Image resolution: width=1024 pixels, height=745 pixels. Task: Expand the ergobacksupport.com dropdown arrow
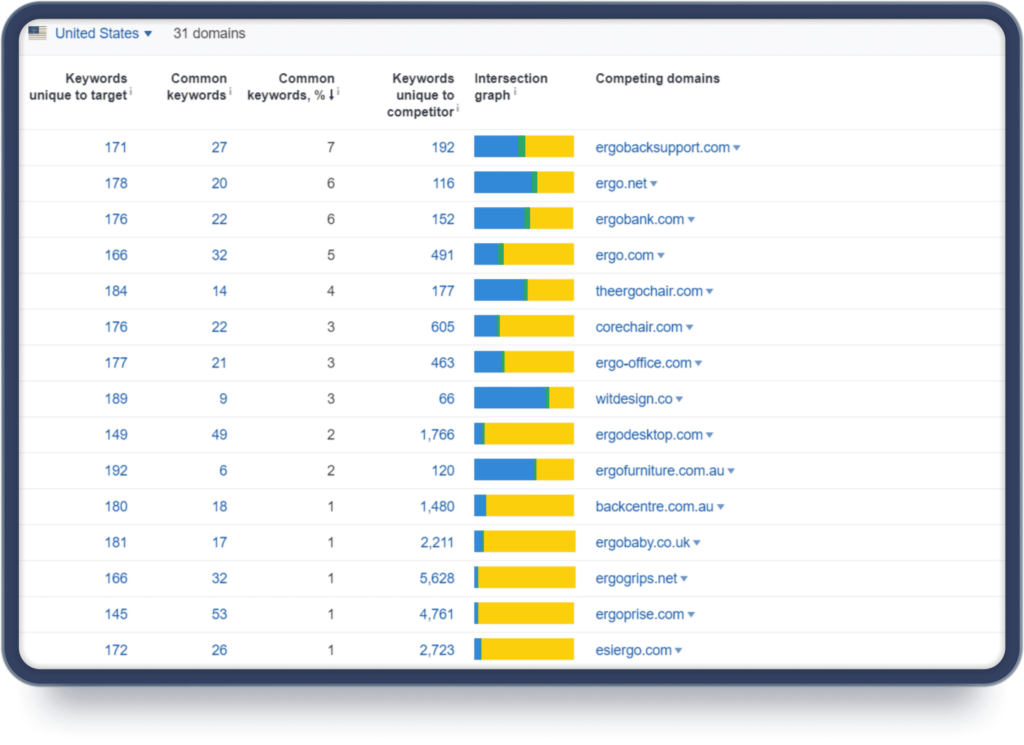737,148
